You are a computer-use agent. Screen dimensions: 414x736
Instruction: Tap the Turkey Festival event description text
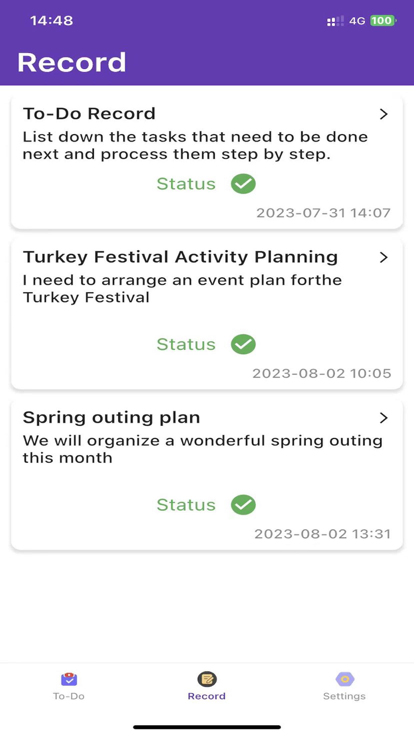[182, 289]
